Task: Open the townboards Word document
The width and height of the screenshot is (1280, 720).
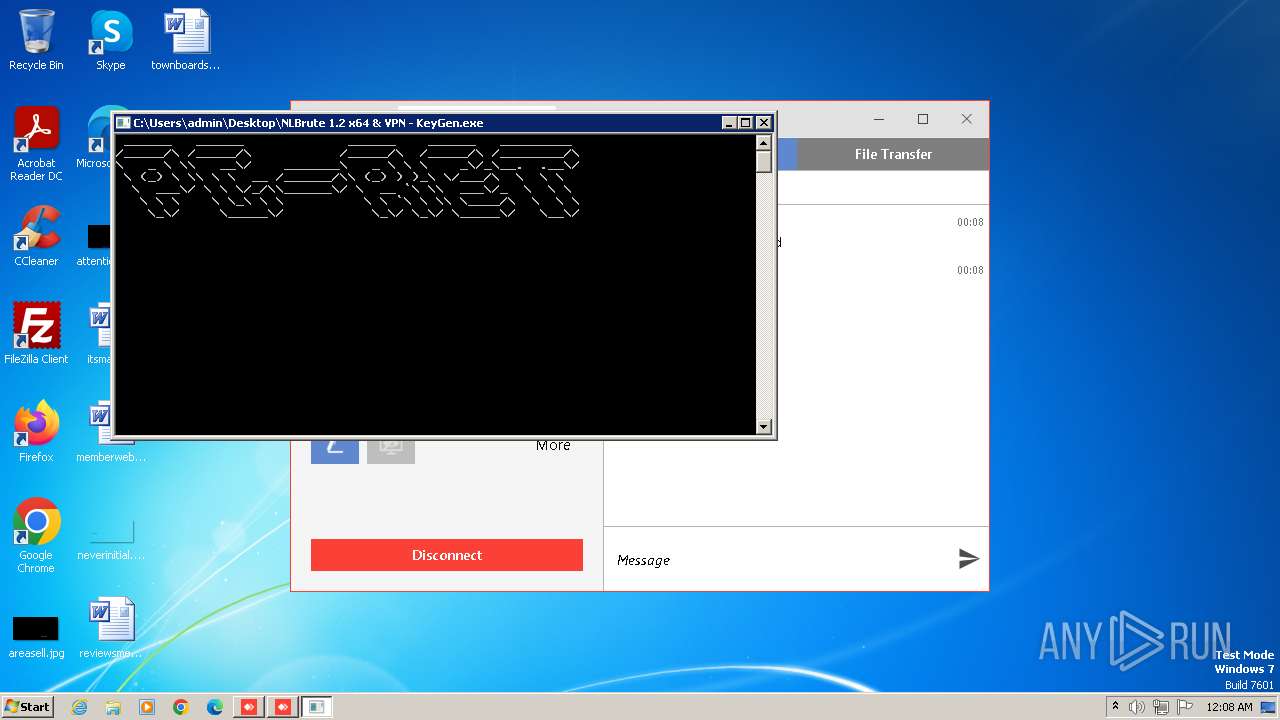Action: click(185, 40)
